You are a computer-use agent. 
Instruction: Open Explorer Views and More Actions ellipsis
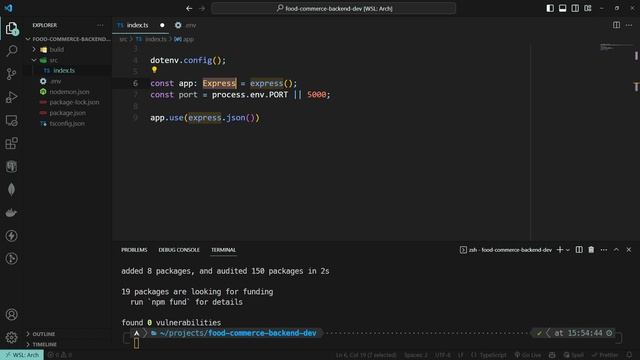tap(100, 25)
